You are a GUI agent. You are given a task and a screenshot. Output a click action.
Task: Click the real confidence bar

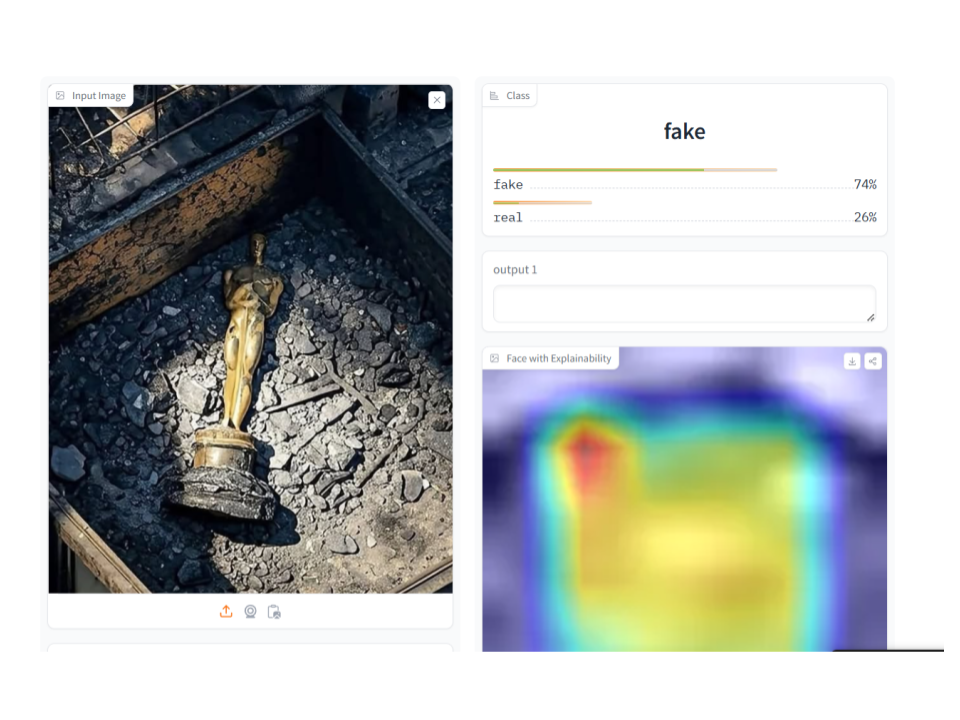coord(542,202)
